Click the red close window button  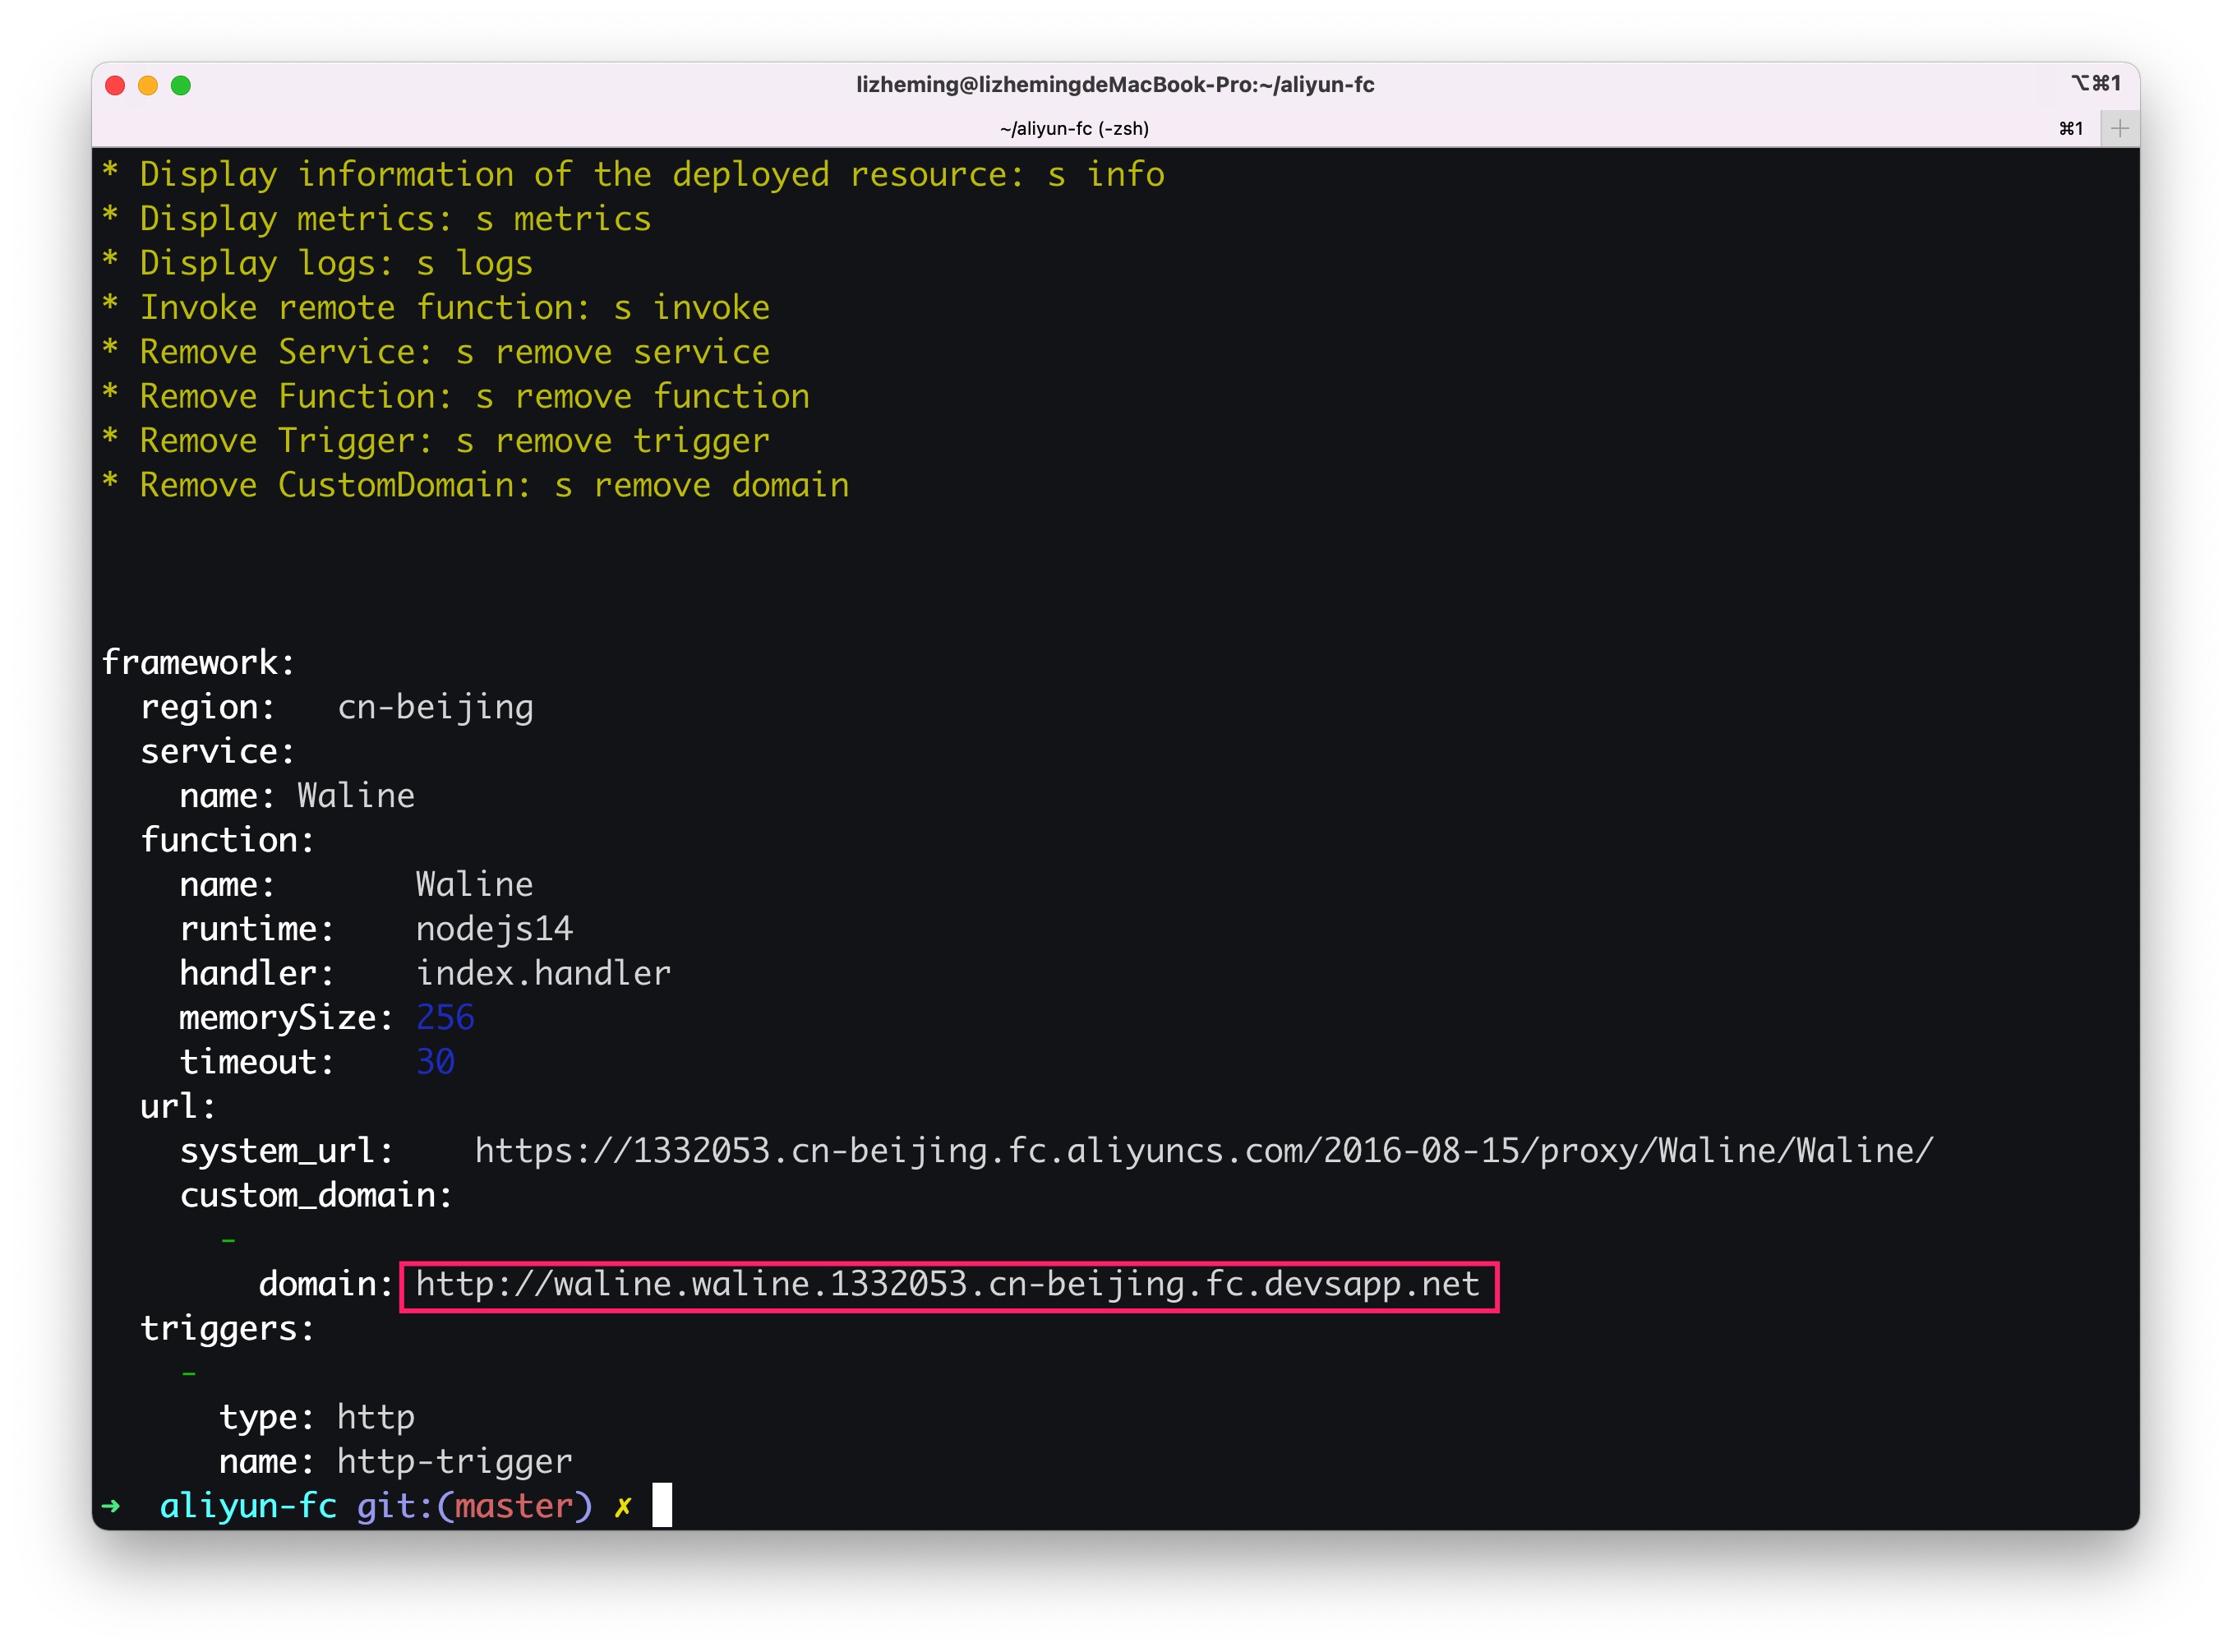point(115,85)
